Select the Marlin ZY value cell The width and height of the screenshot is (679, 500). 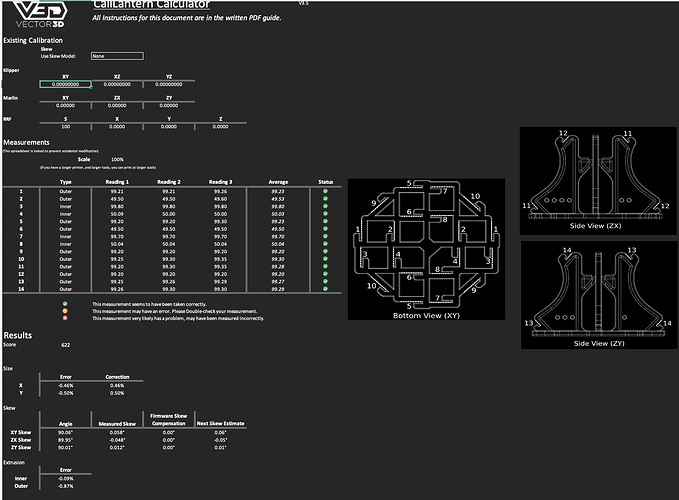click(x=169, y=105)
